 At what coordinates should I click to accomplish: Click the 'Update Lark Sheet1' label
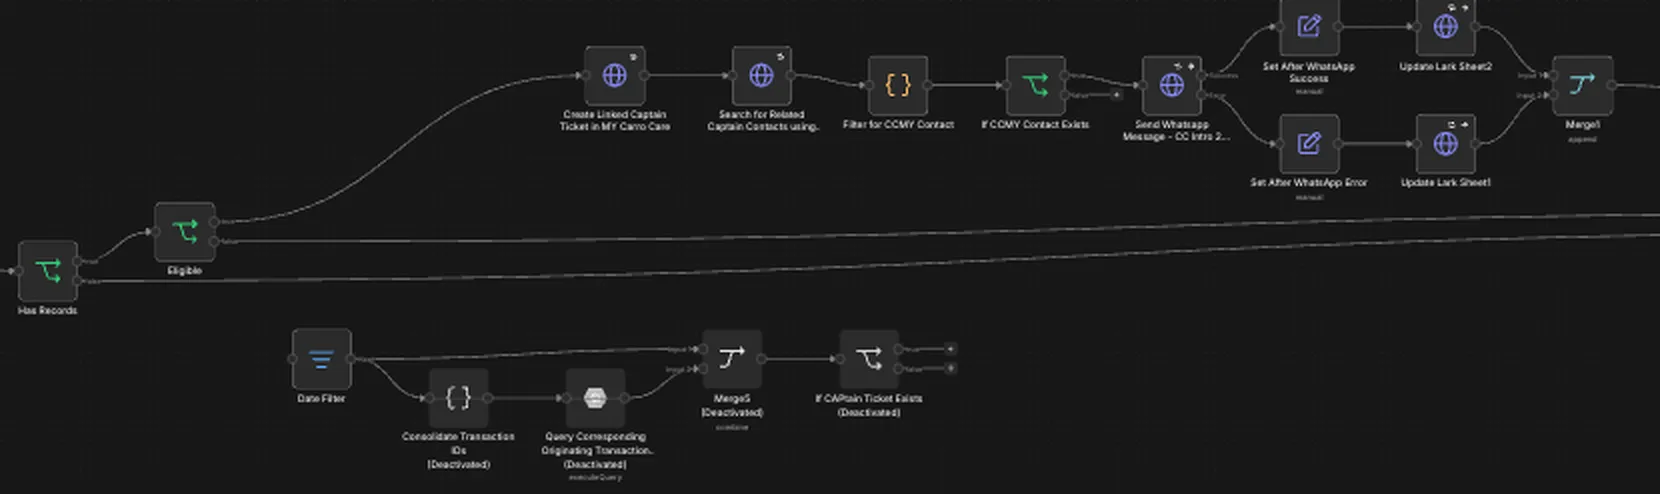[x=1446, y=183]
